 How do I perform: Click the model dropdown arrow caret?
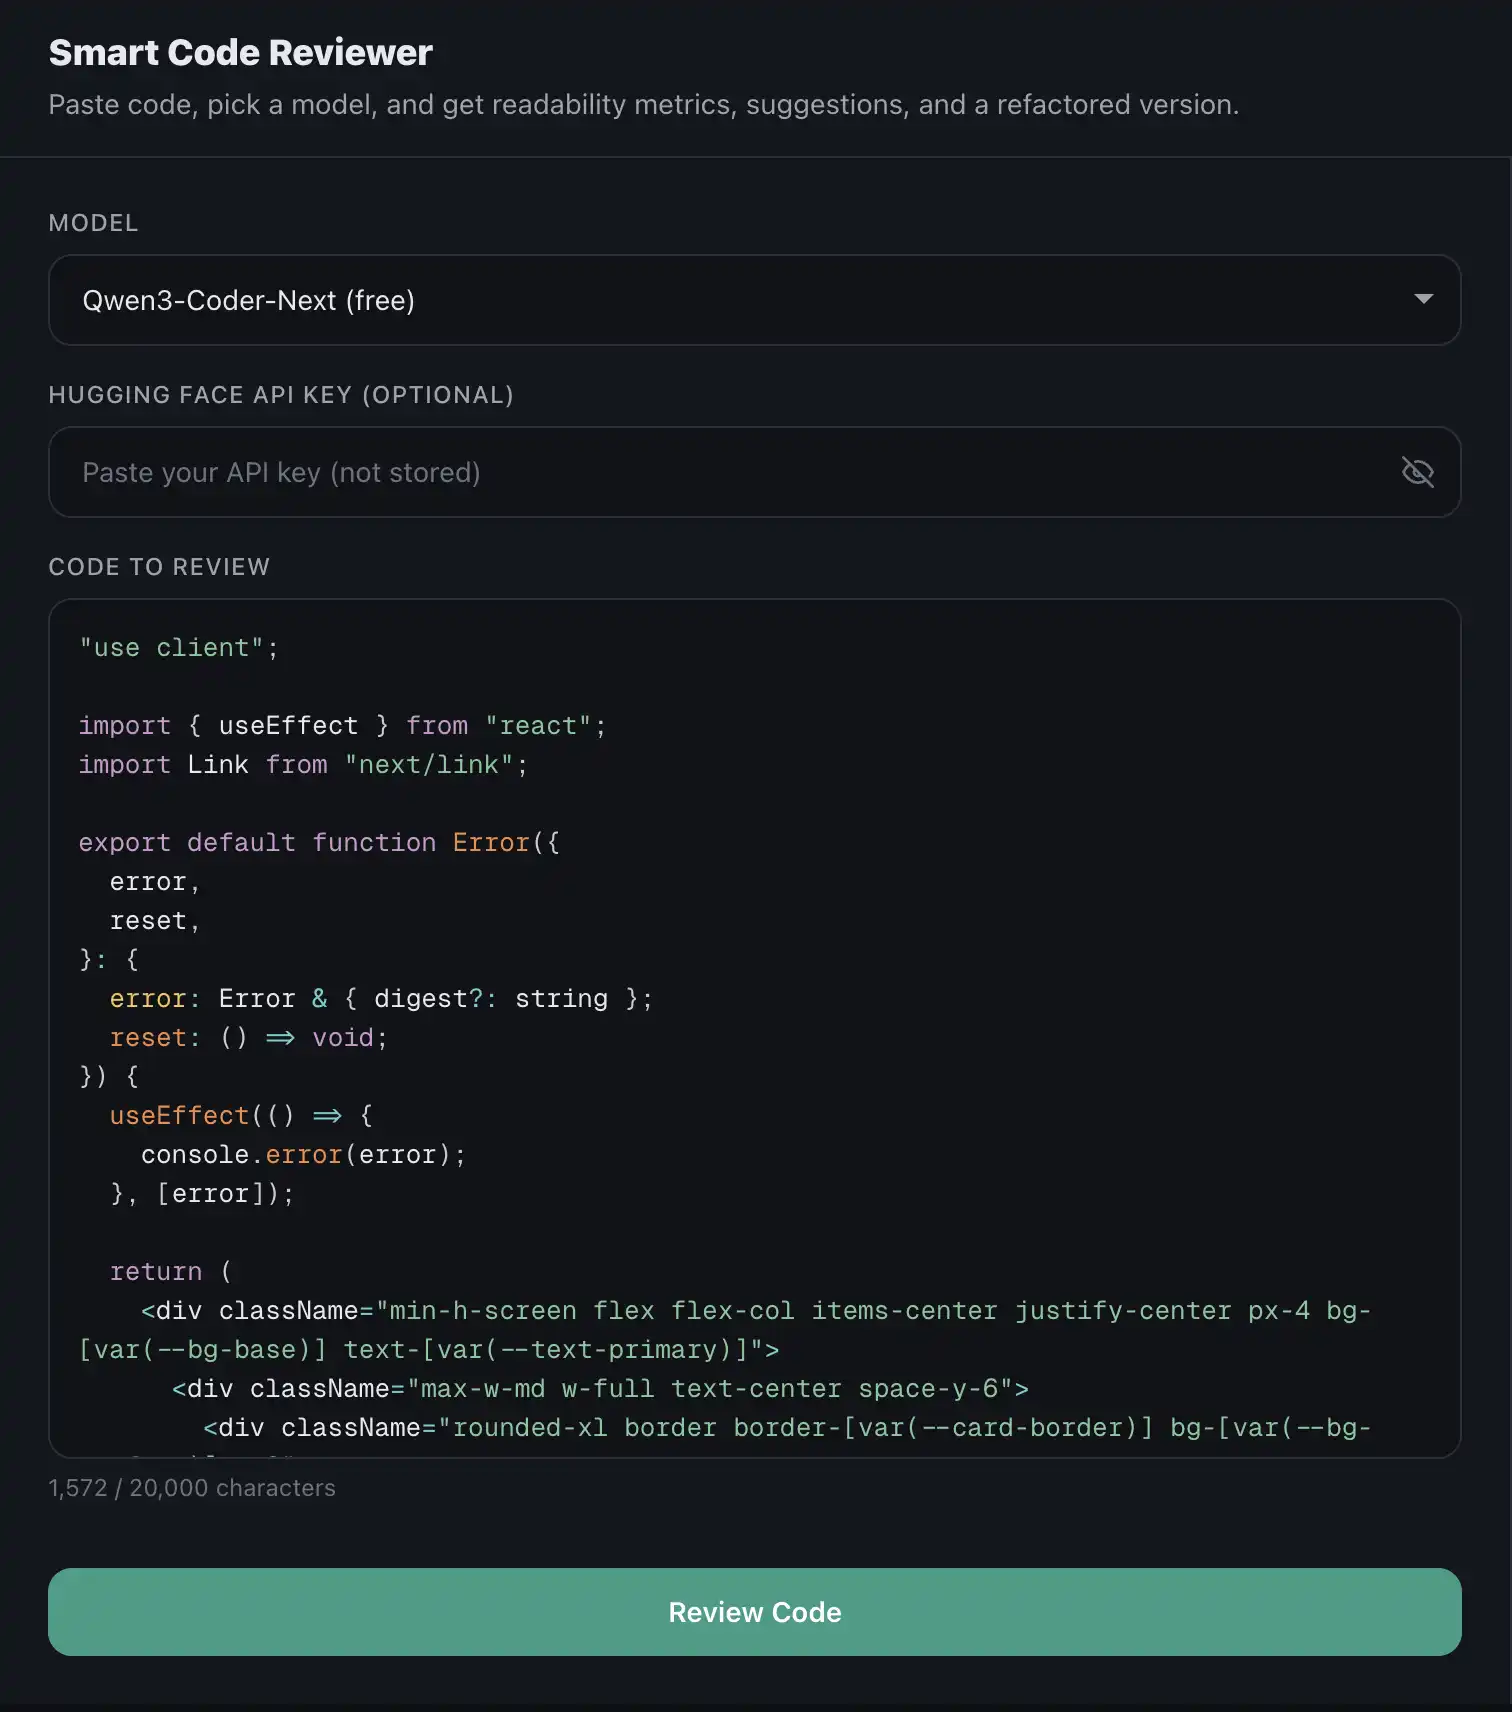point(1424,299)
